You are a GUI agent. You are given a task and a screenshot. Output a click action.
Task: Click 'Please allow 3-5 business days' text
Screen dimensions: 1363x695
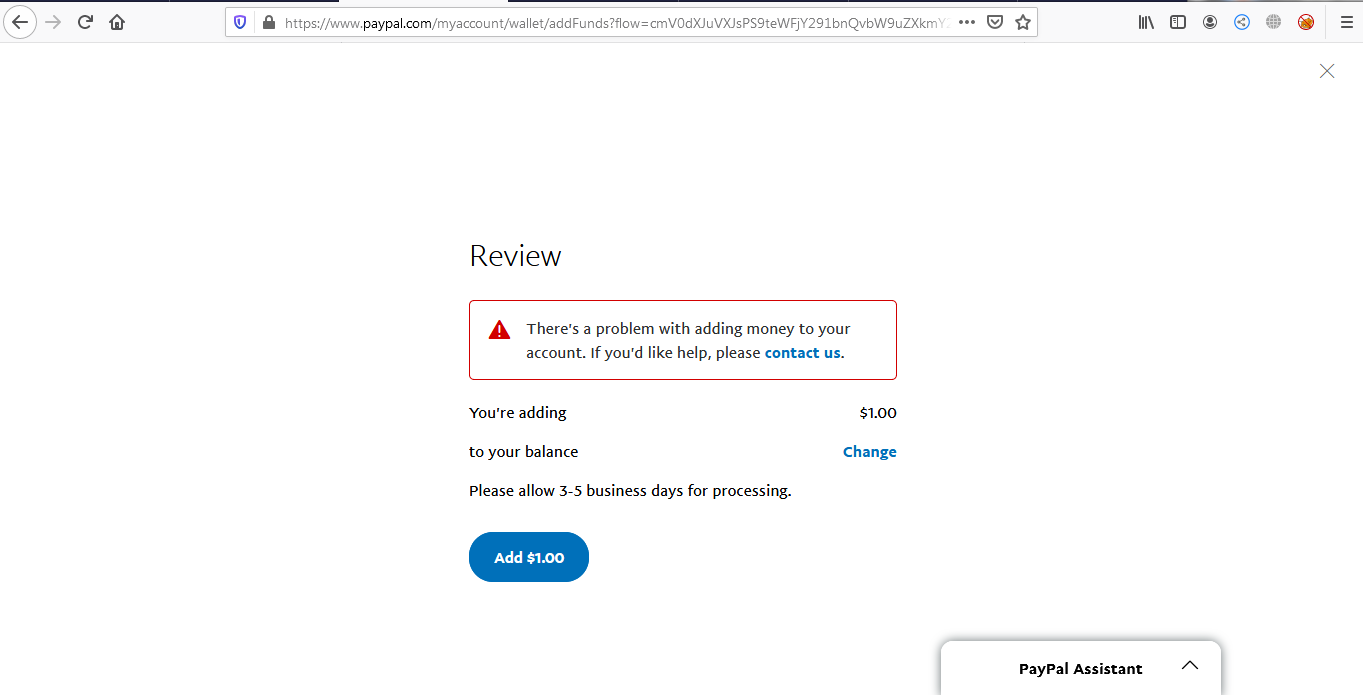[630, 491]
